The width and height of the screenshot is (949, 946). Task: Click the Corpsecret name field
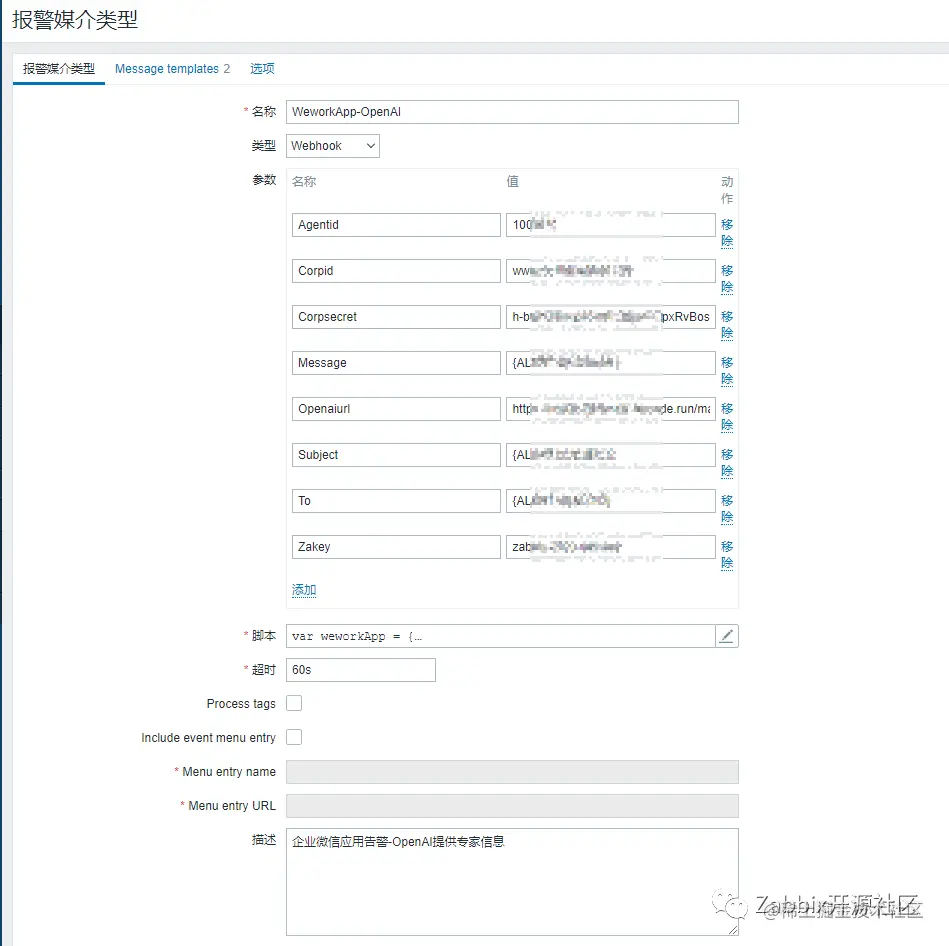[x=396, y=317]
